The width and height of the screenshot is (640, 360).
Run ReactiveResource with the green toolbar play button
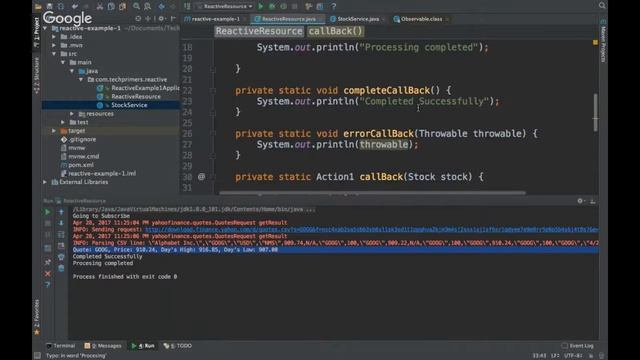(x=261, y=6)
